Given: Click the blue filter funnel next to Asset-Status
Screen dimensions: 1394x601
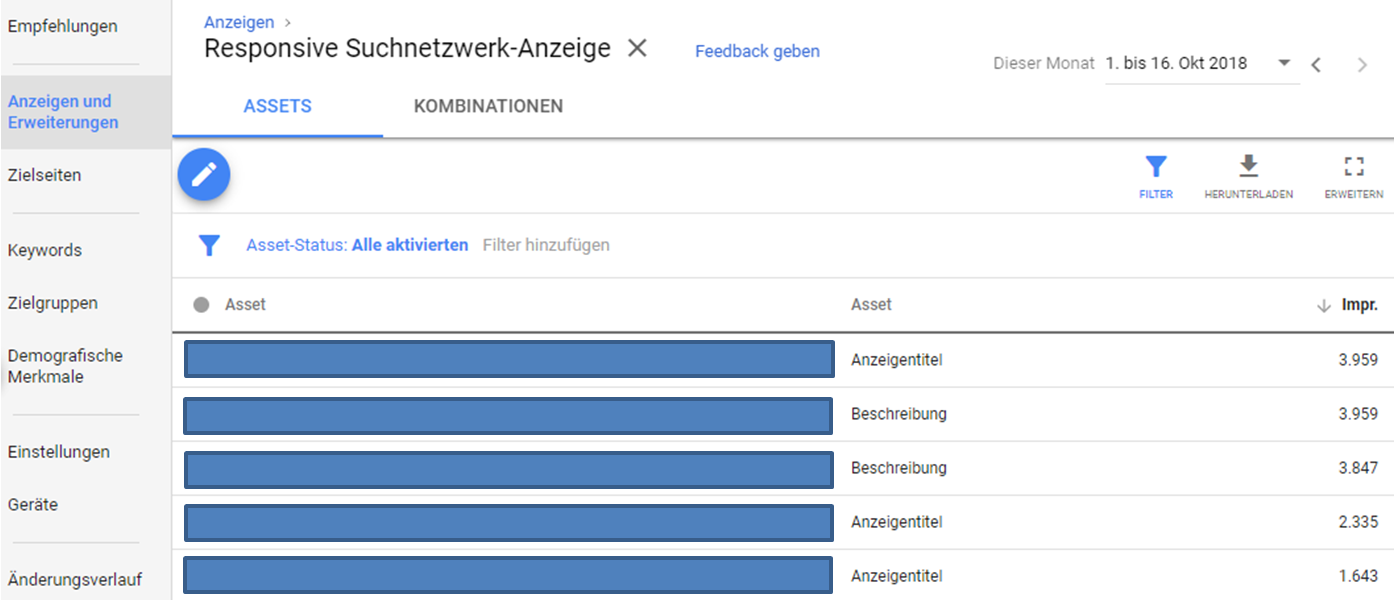Looking at the screenshot, I should [x=209, y=244].
